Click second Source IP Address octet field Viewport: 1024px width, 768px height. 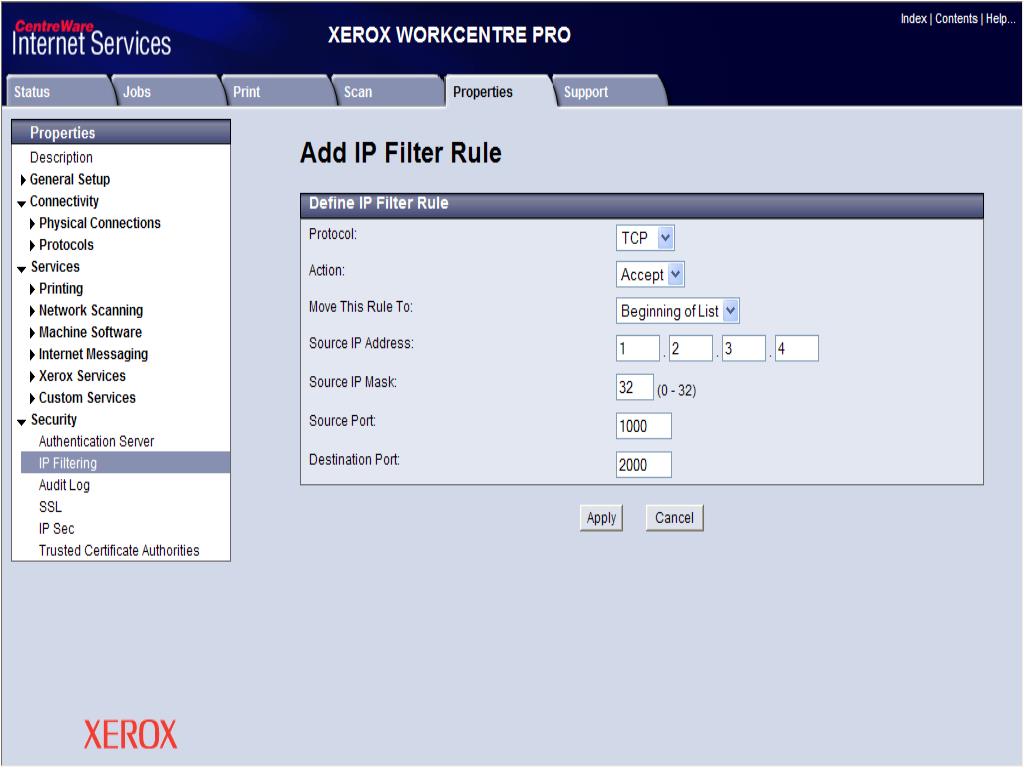tap(691, 348)
